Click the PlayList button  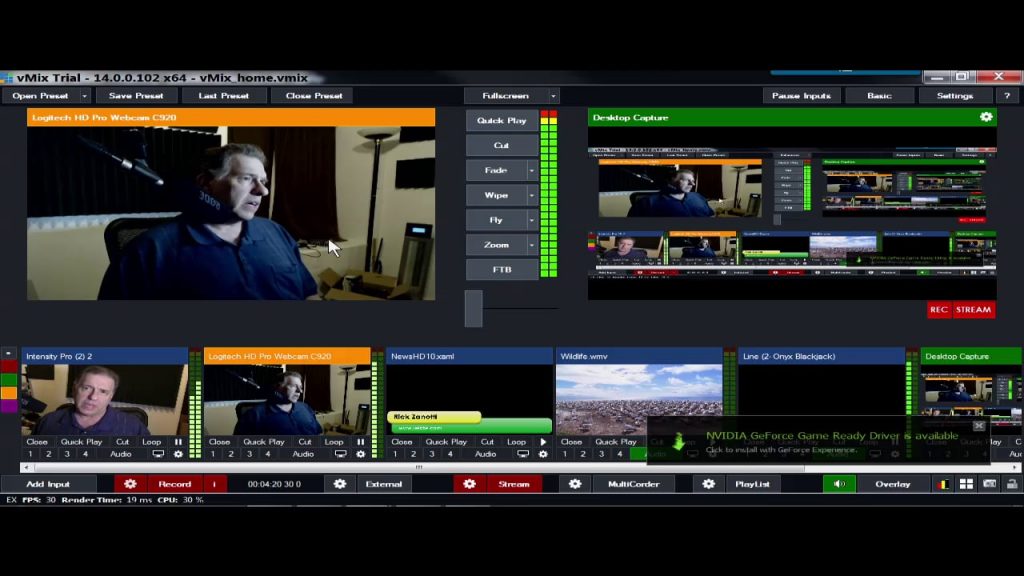click(752, 484)
